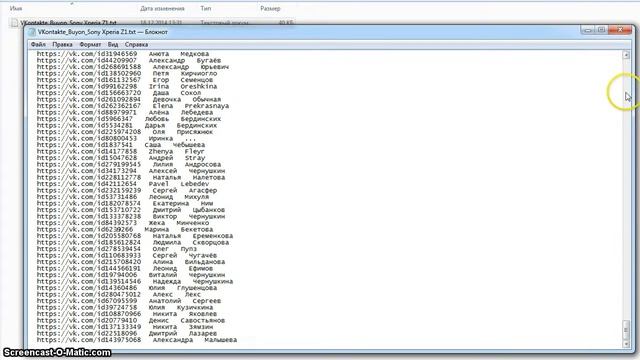Click the name Elena Prekrasnaya
The height and width of the screenshot is (360, 640).
191,106
